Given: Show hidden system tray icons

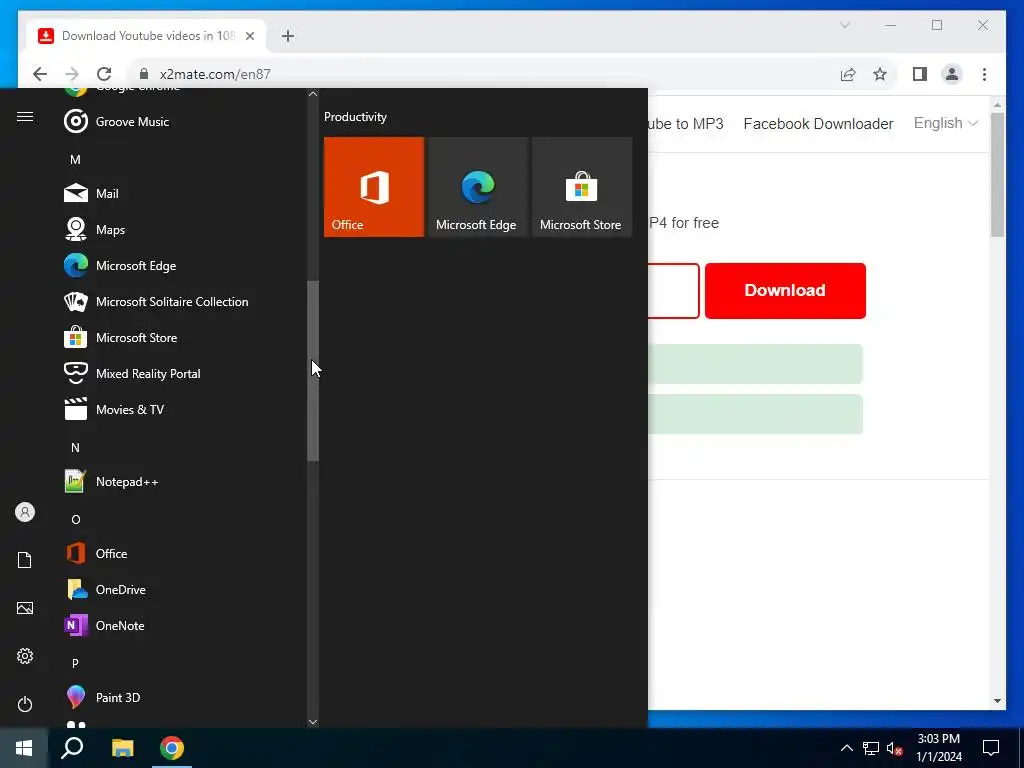Looking at the screenshot, I should pyautogui.click(x=846, y=748).
